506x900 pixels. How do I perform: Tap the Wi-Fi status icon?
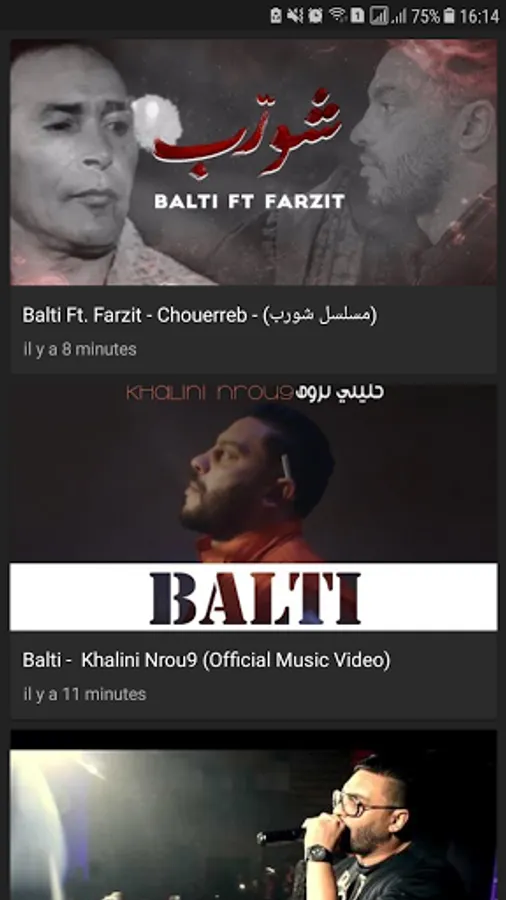337,15
